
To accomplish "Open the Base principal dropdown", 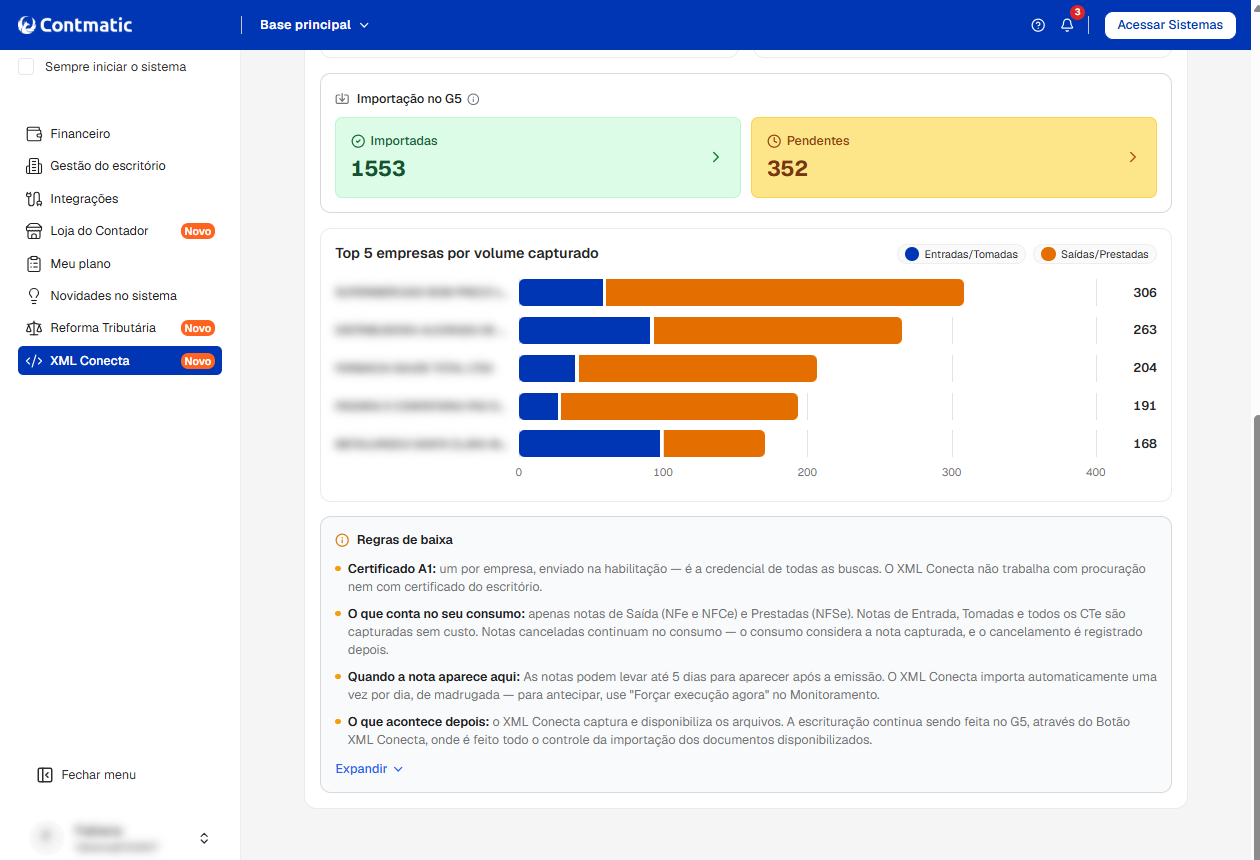I will point(314,25).
